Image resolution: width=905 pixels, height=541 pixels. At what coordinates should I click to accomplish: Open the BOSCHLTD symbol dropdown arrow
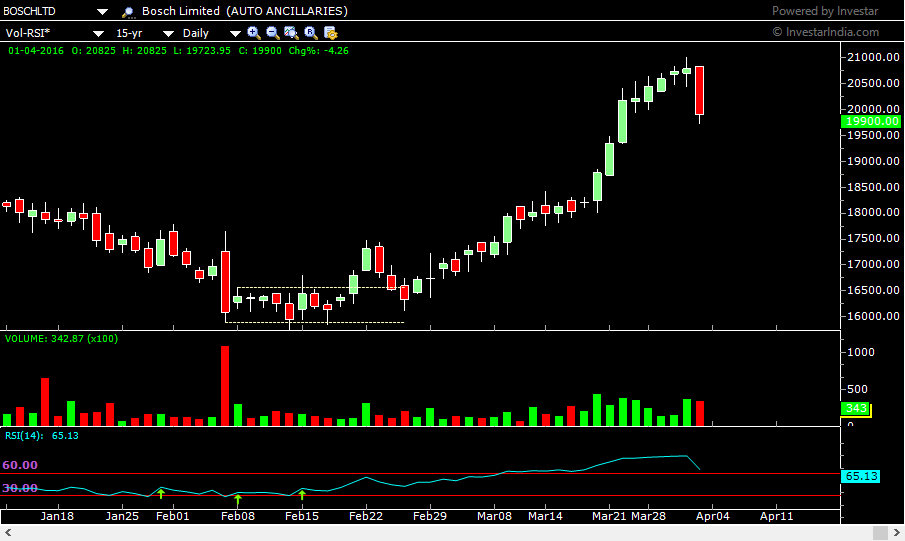tap(102, 12)
